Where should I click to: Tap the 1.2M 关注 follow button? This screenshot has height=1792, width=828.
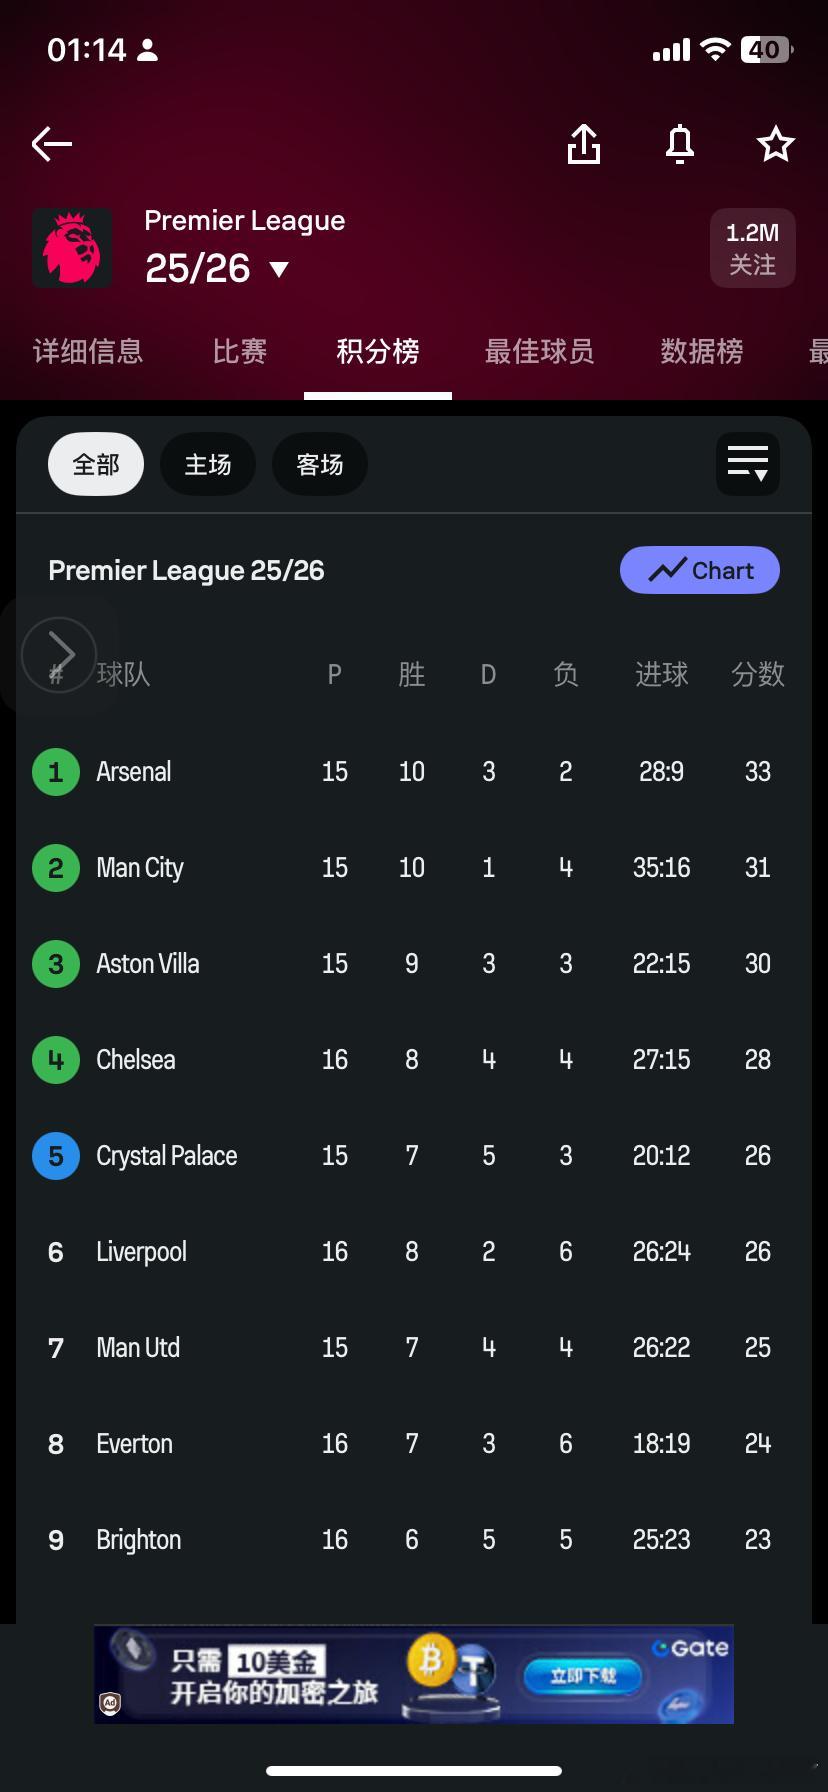[752, 248]
